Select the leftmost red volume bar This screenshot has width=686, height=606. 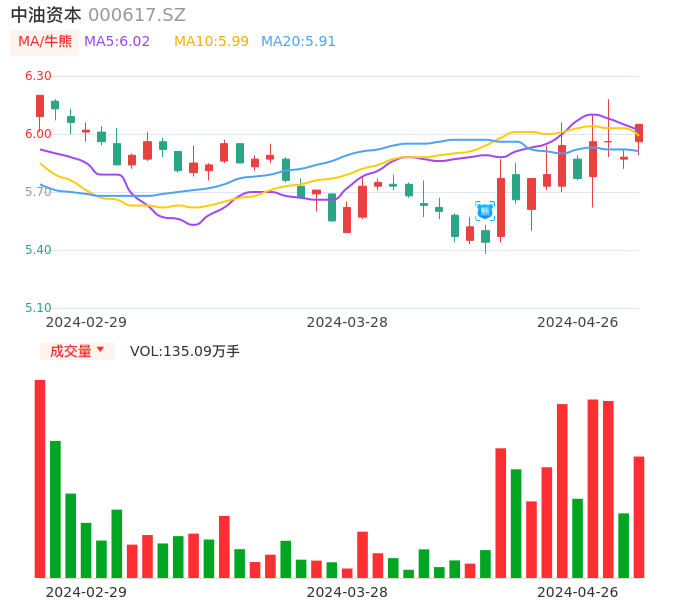coord(40,478)
